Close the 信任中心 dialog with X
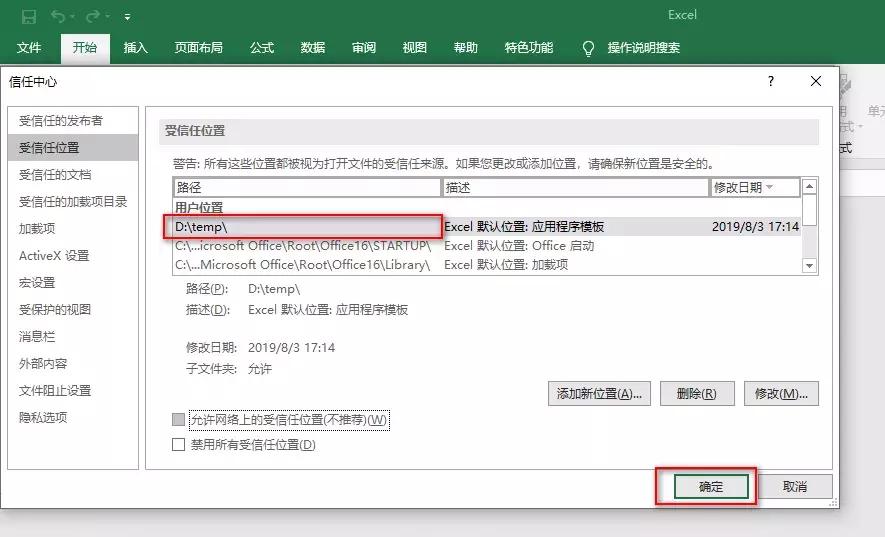885x537 pixels. coord(816,81)
